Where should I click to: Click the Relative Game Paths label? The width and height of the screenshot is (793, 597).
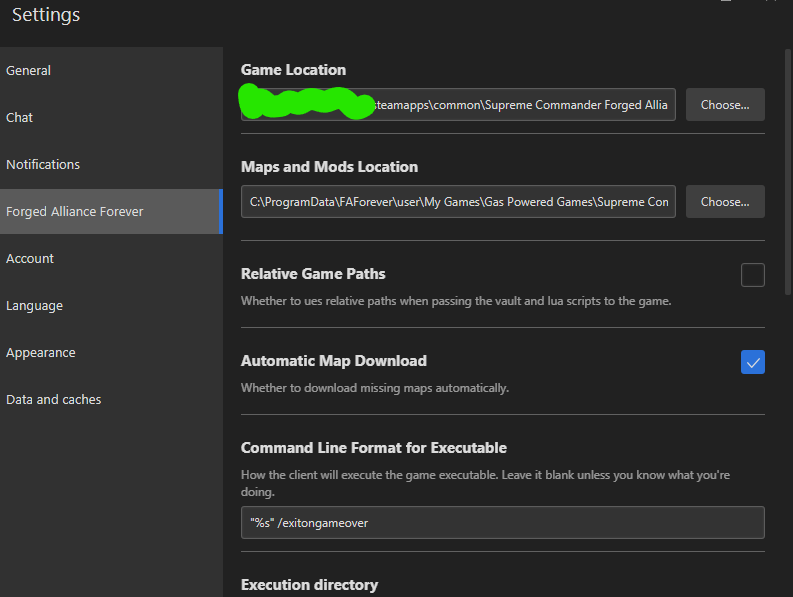(x=313, y=274)
